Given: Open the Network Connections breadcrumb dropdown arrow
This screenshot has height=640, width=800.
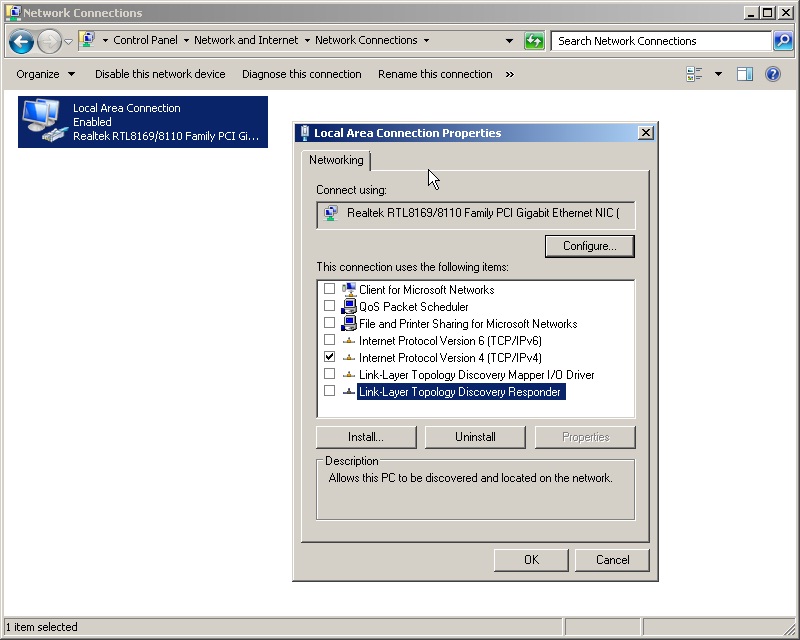Looking at the screenshot, I should click(x=307, y=40).
